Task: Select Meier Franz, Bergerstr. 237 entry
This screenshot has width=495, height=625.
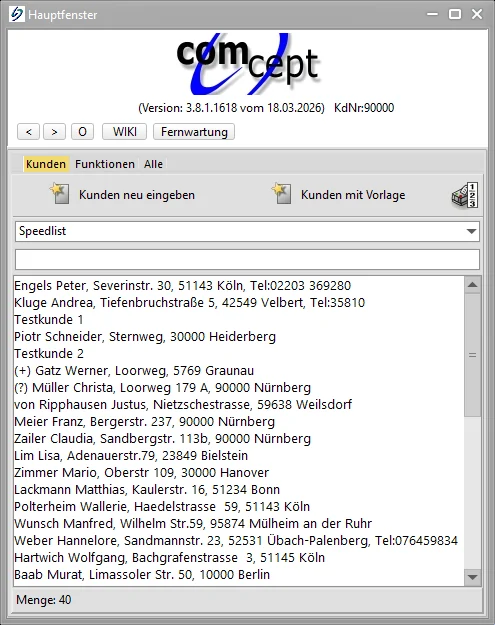Action: (239, 422)
